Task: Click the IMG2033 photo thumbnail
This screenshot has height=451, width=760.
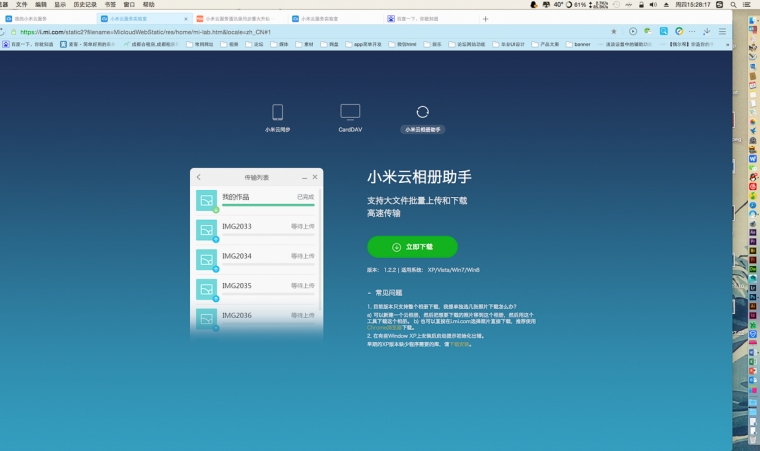Action: point(206,230)
